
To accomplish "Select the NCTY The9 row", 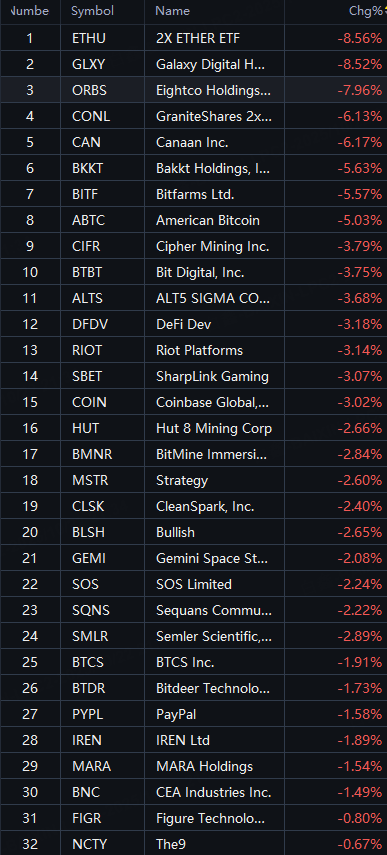I will (x=194, y=845).
